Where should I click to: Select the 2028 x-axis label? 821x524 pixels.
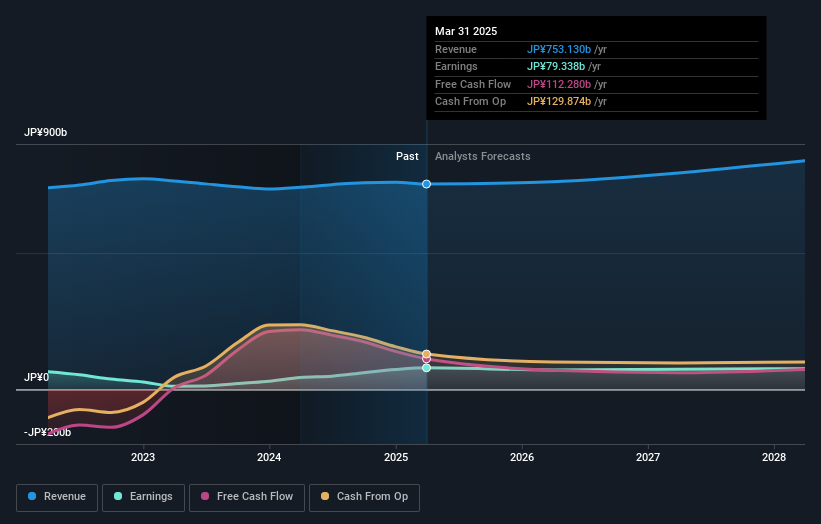coord(774,457)
